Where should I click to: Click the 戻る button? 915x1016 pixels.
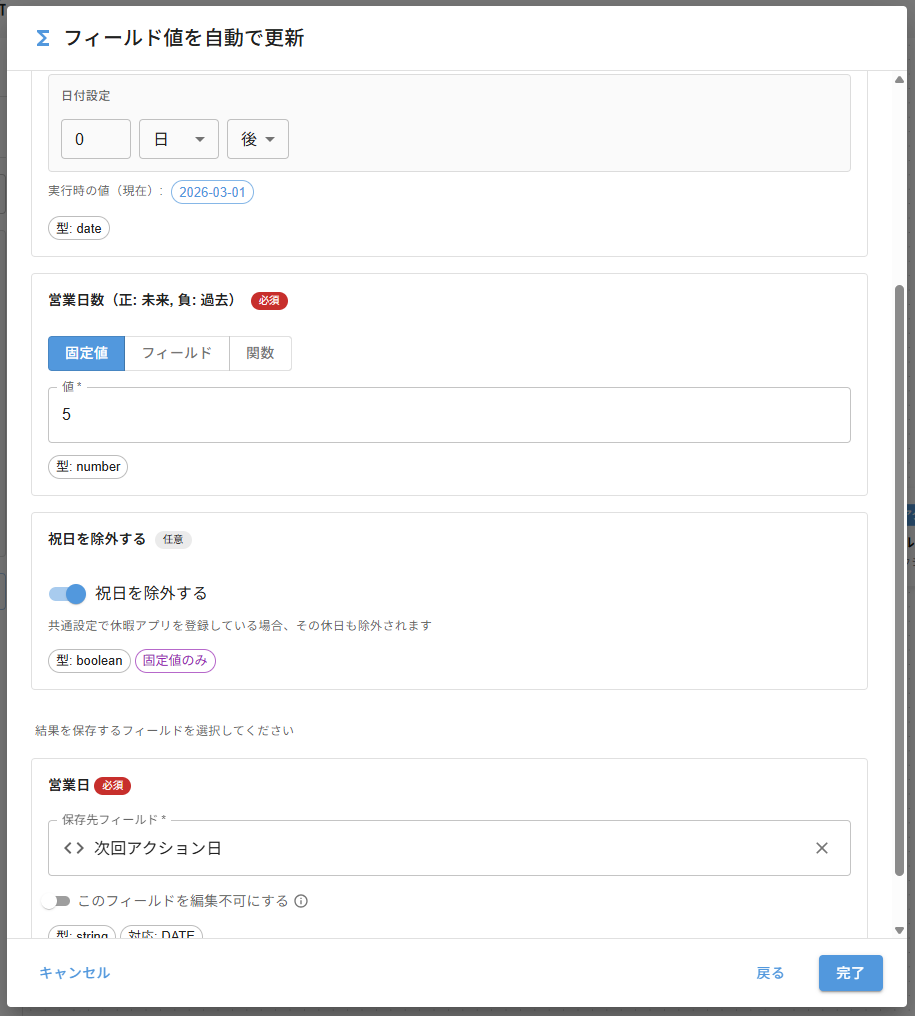[770, 973]
